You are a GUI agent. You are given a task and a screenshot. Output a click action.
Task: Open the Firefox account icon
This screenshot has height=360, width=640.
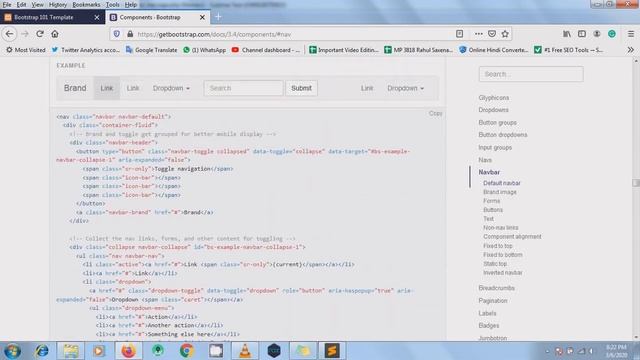click(x=597, y=34)
